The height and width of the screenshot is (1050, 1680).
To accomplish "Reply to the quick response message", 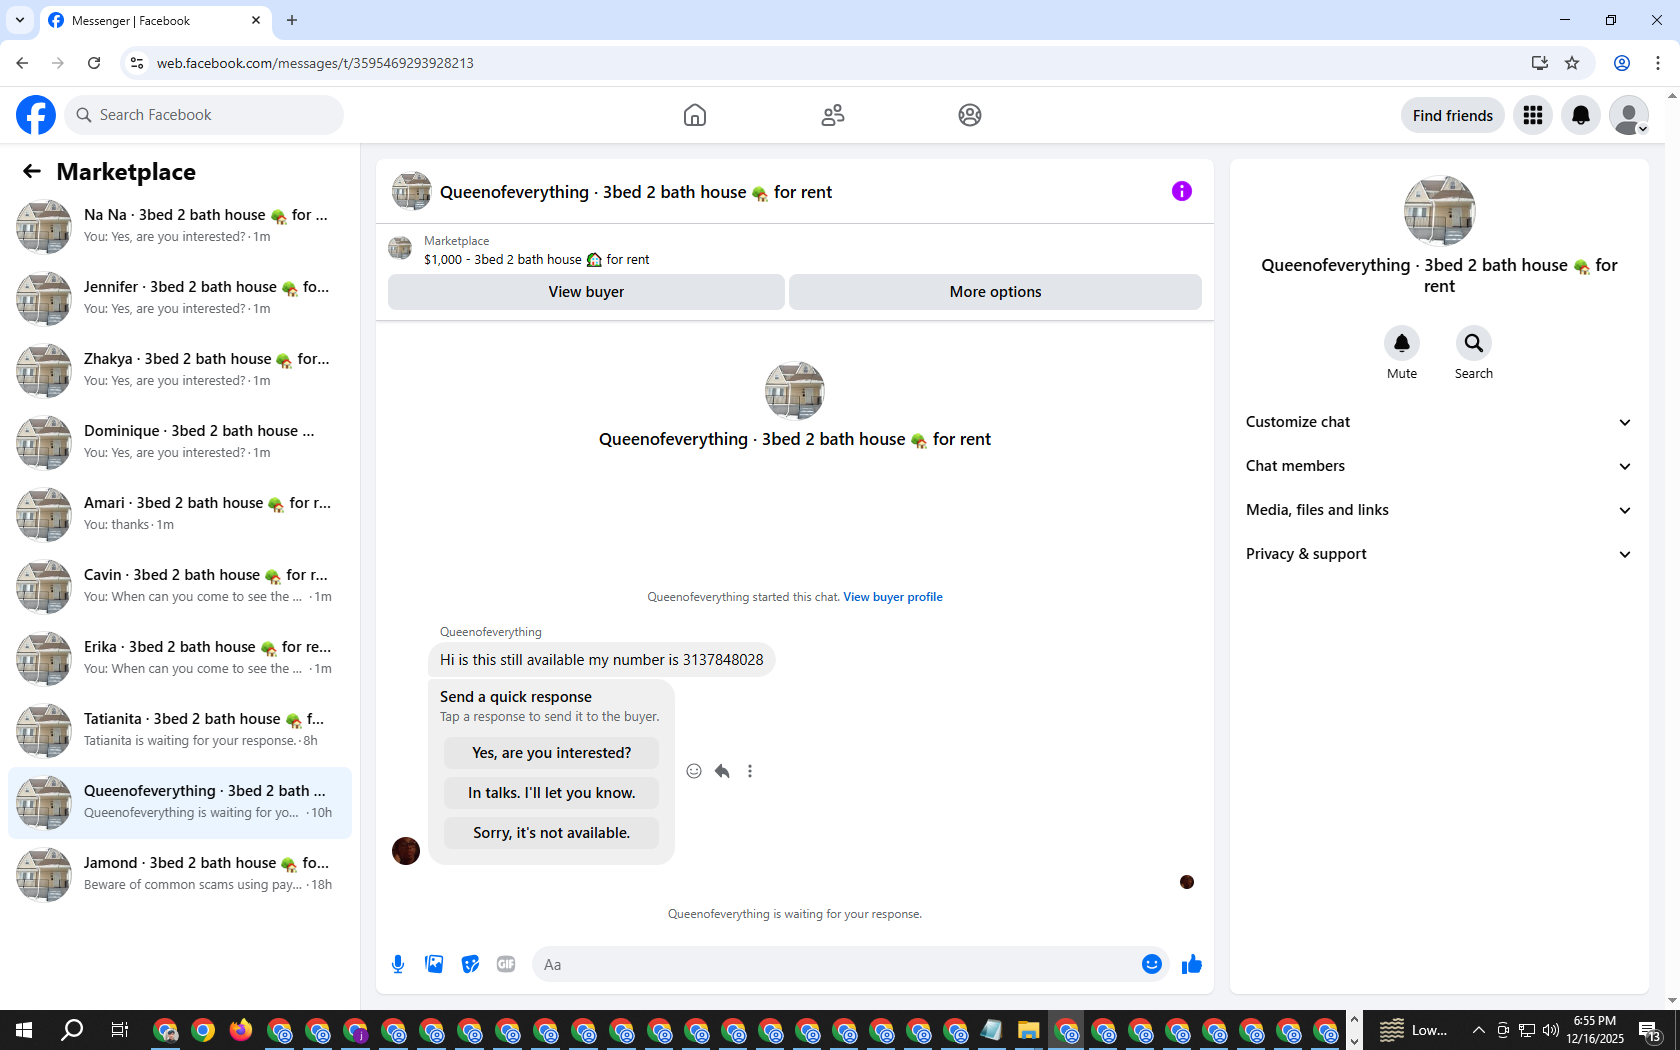I will (722, 771).
